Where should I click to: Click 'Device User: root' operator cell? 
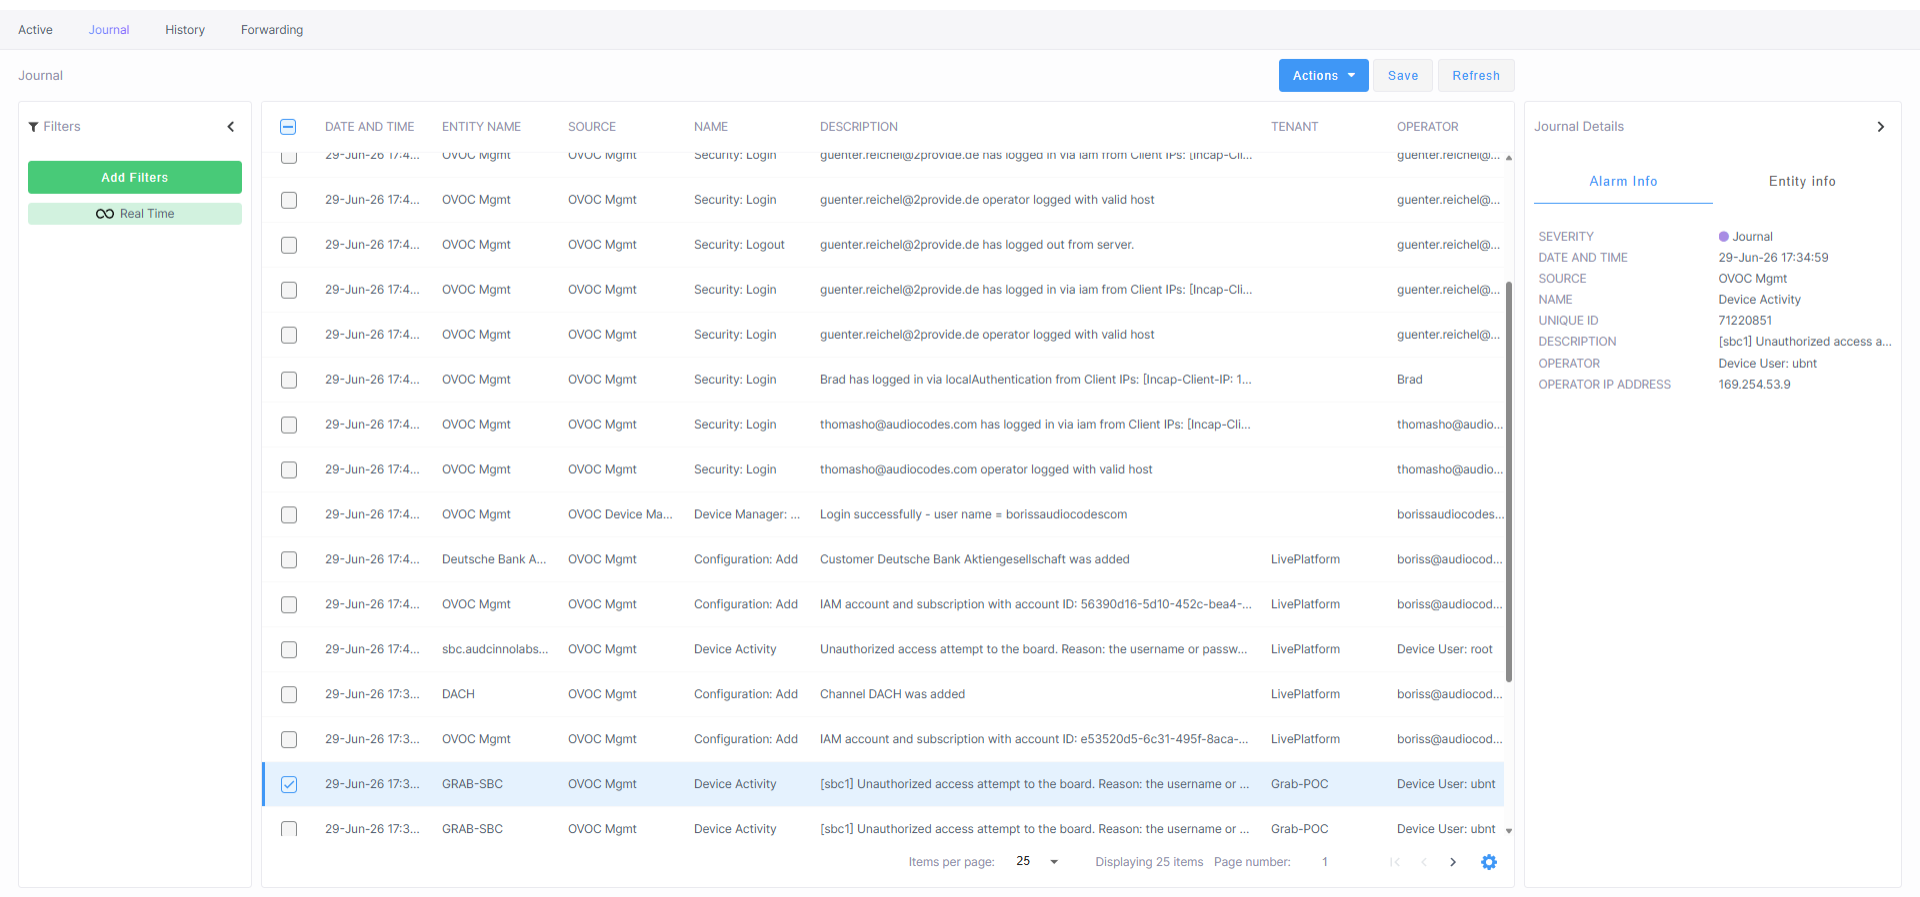[1444, 650]
